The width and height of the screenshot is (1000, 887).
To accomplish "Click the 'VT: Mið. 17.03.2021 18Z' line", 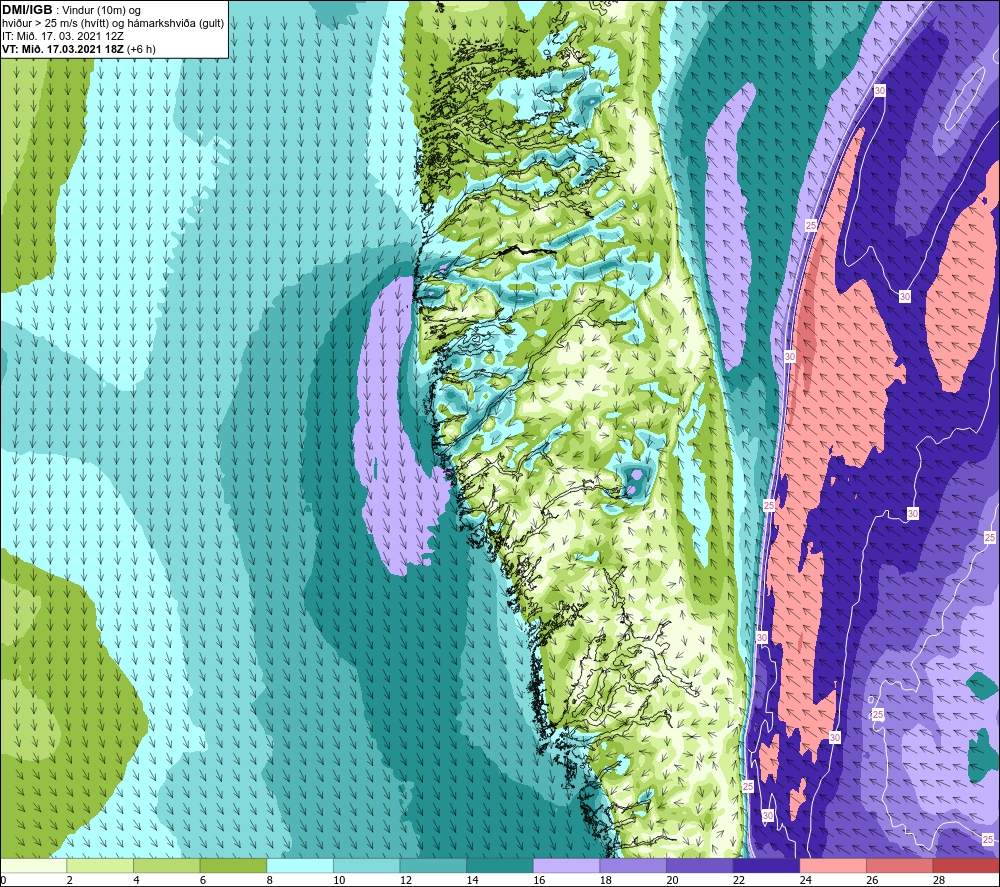I will (x=63, y=49).
